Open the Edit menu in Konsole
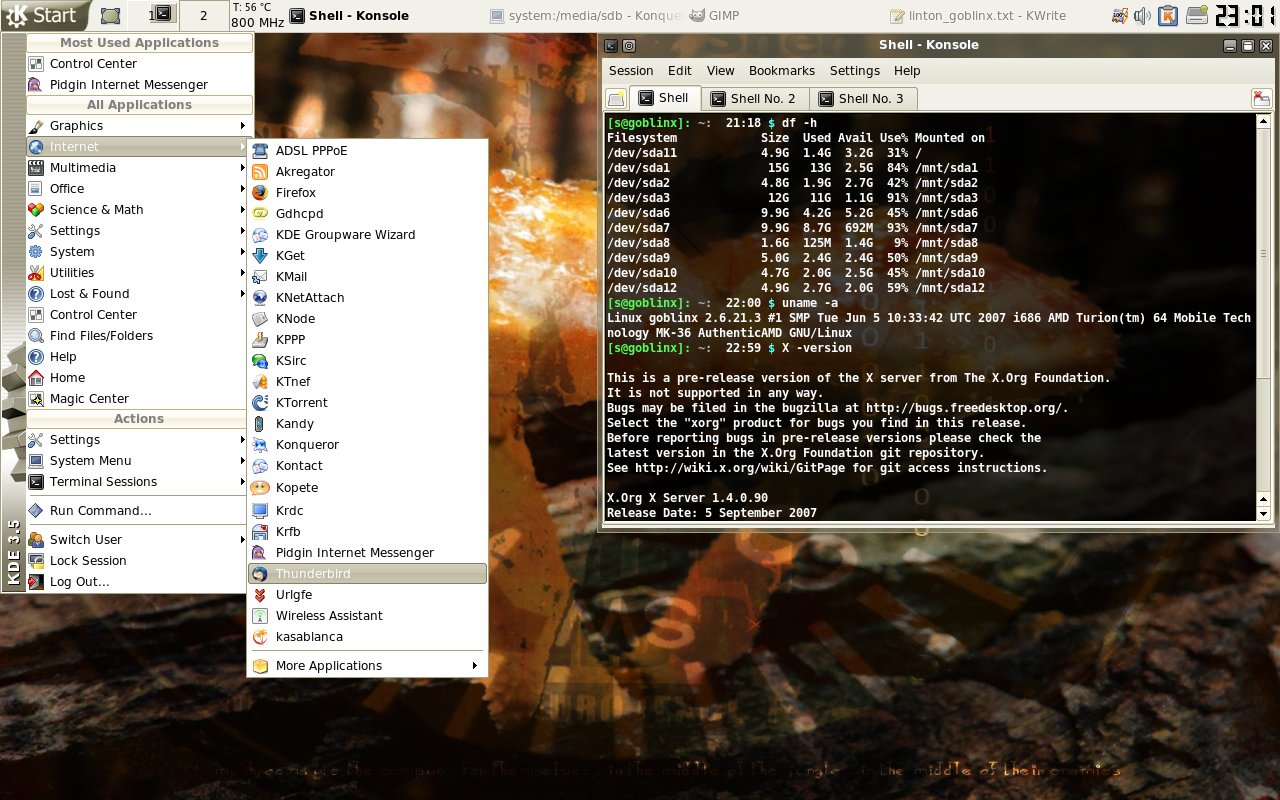 click(680, 71)
